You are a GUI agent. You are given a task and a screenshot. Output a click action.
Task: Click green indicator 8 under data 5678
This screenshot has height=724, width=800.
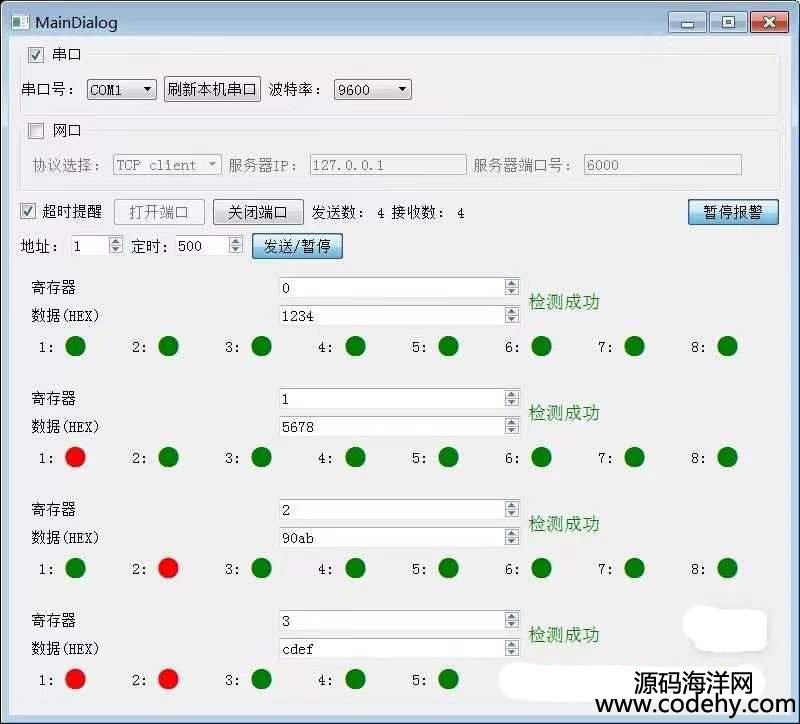(x=728, y=457)
